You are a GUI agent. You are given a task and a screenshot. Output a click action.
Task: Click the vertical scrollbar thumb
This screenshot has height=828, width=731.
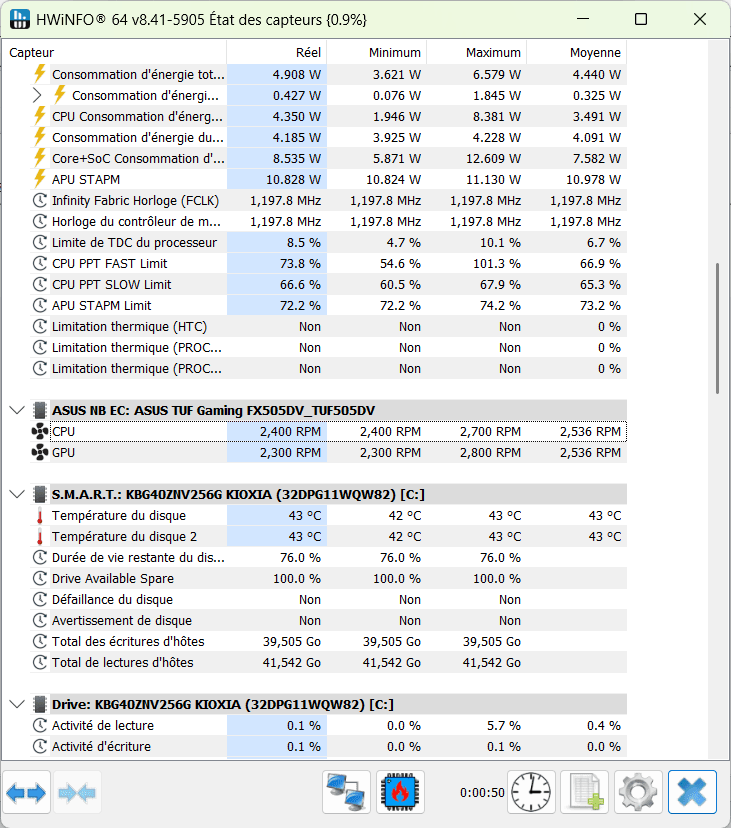click(x=715, y=330)
